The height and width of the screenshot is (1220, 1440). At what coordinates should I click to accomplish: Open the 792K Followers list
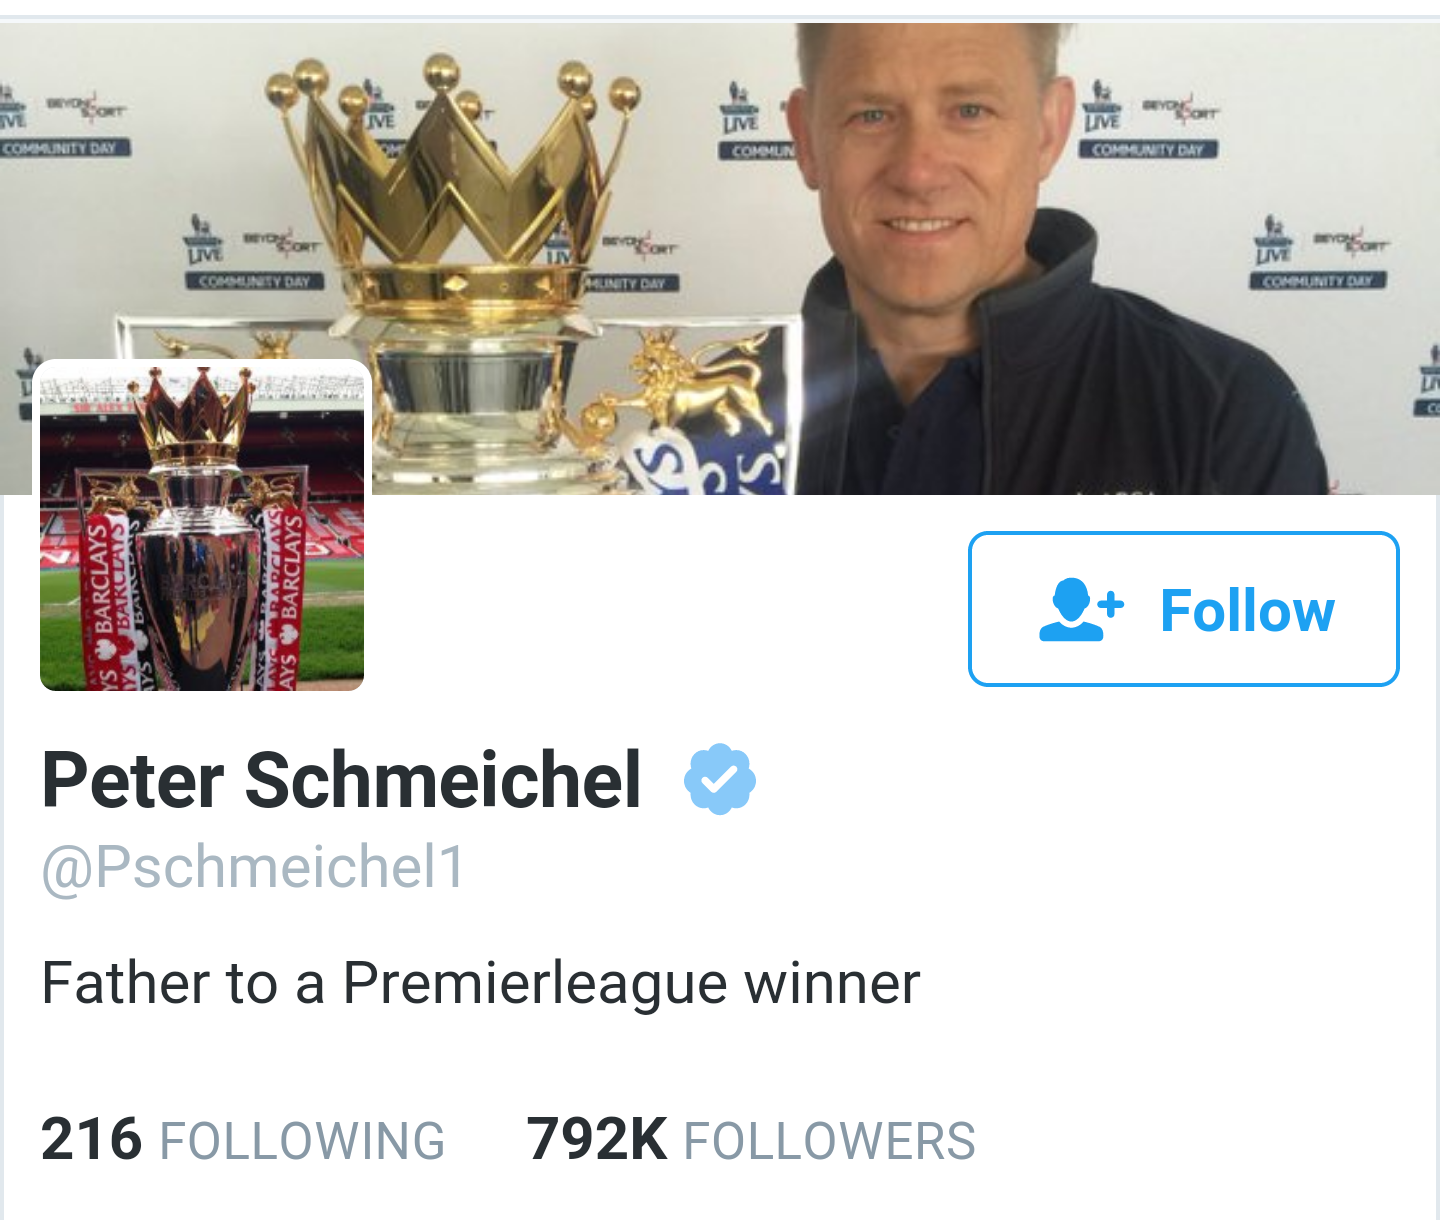point(751,1140)
